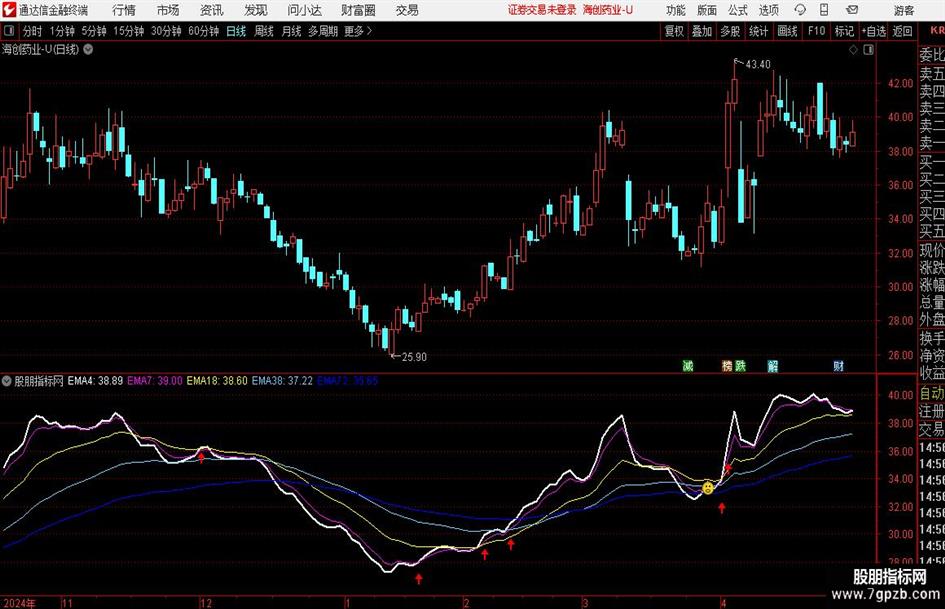The height and width of the screenshot is (609, 945).
Task: Switch to 月线 monthly tab
Action: (292, 31)
